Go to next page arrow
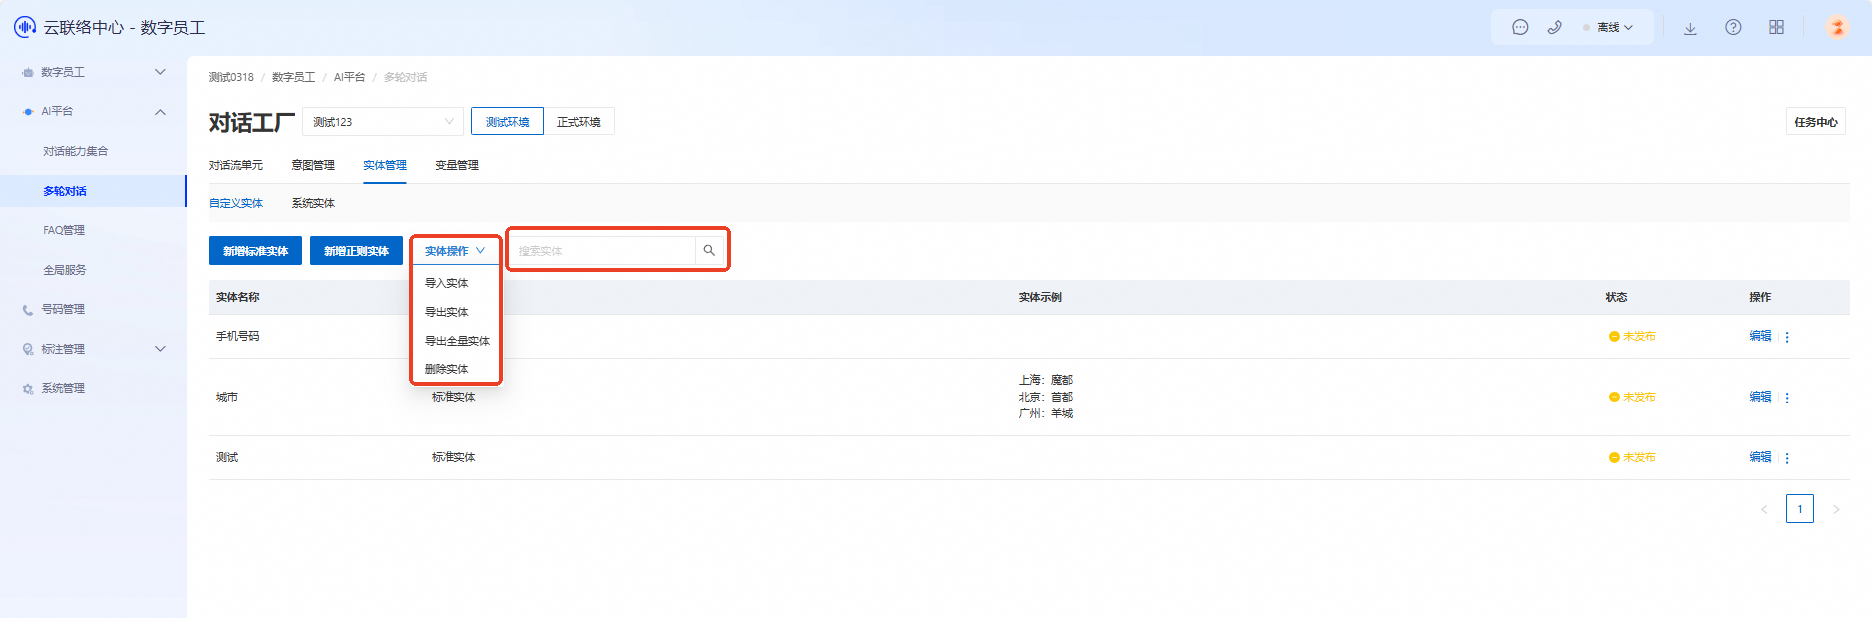1872x618 pixels. tap(1836, 509)
